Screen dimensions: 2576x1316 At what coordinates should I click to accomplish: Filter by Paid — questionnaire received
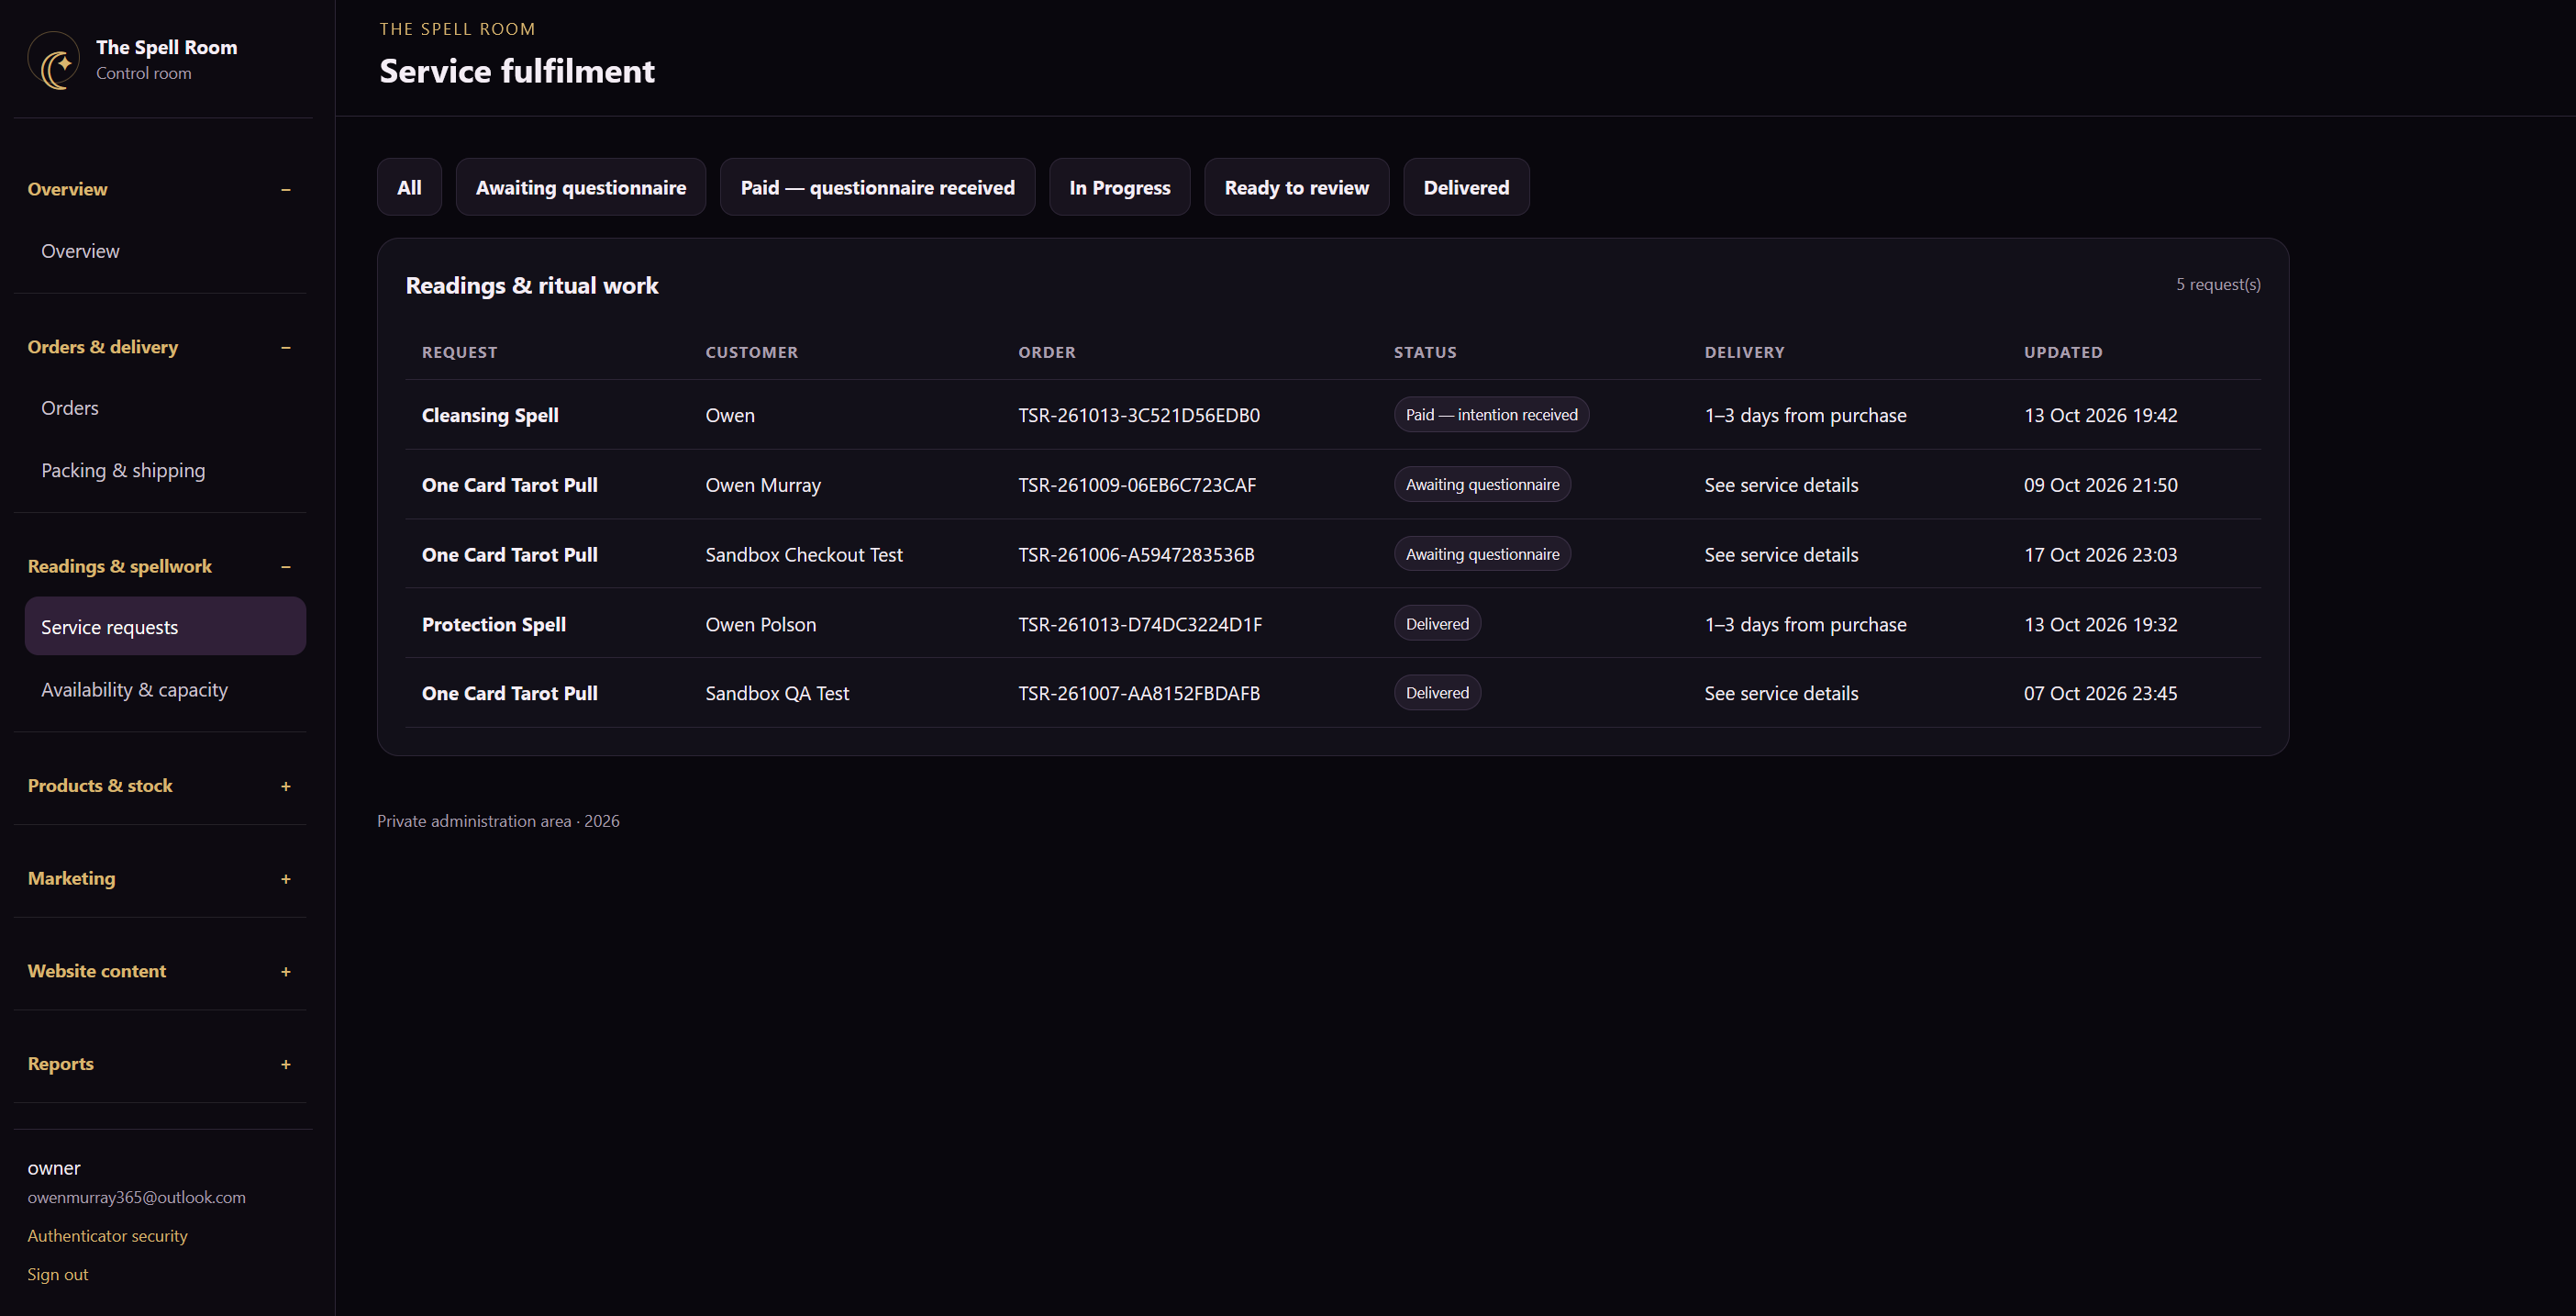(x=877, y=187)
